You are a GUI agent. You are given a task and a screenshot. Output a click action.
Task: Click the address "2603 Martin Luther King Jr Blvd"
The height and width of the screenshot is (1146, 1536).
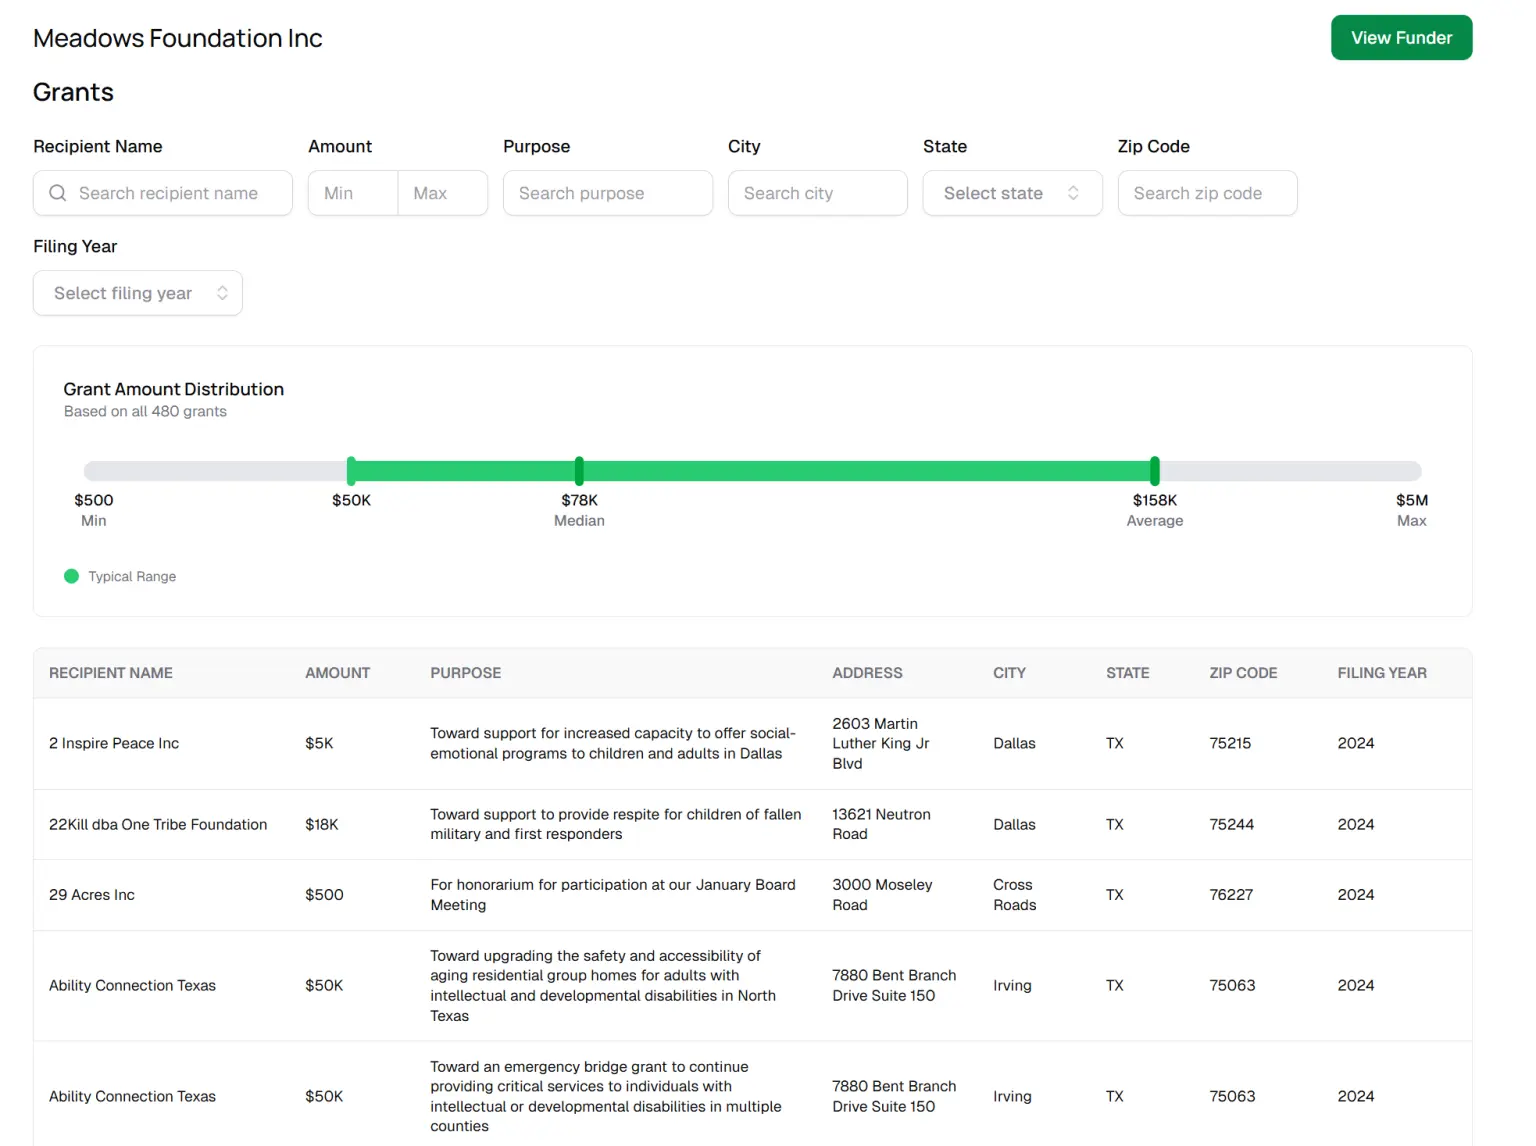pyautogui.click(x=881, y=744)
